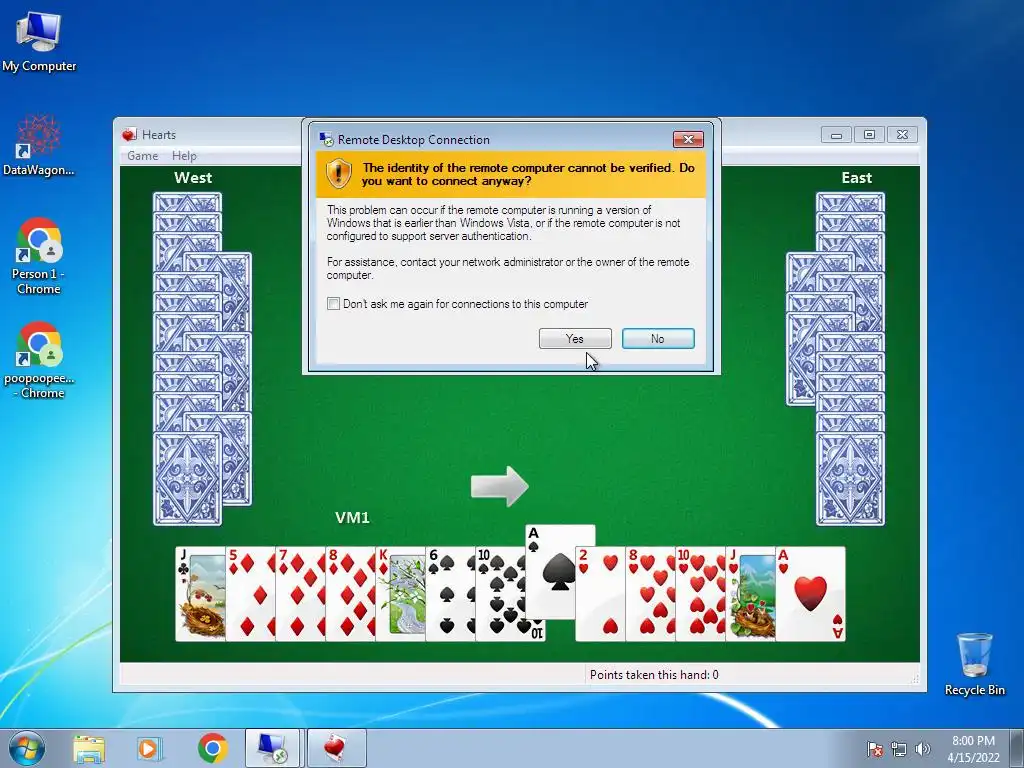Click the VM1 player name label
This screenshot has height=768, width=1024.
point(352,517)
